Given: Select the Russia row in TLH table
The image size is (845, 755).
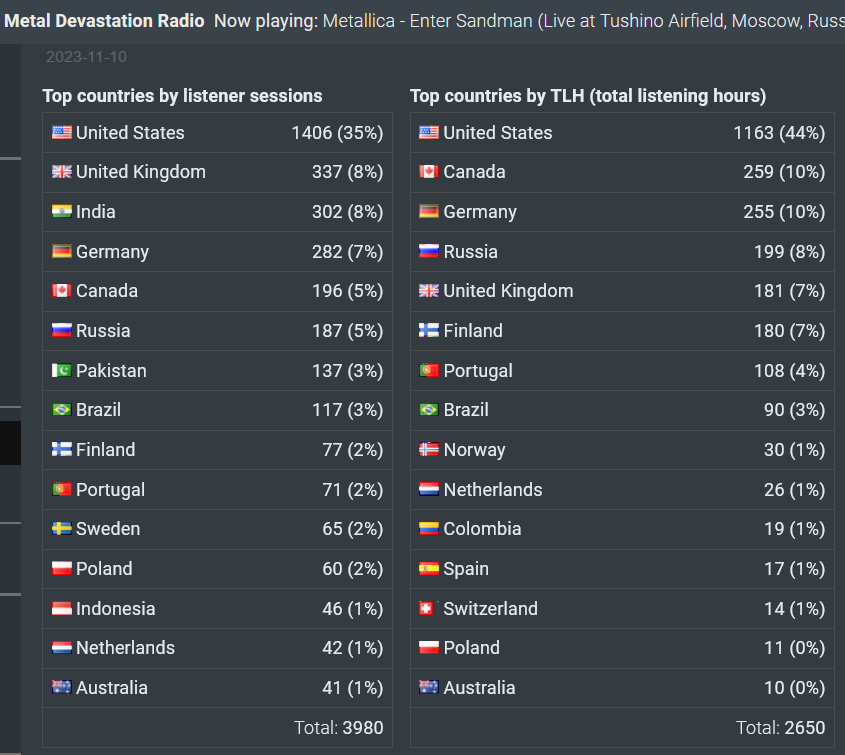Looking at the screenshot, I should tap(622, 251).
